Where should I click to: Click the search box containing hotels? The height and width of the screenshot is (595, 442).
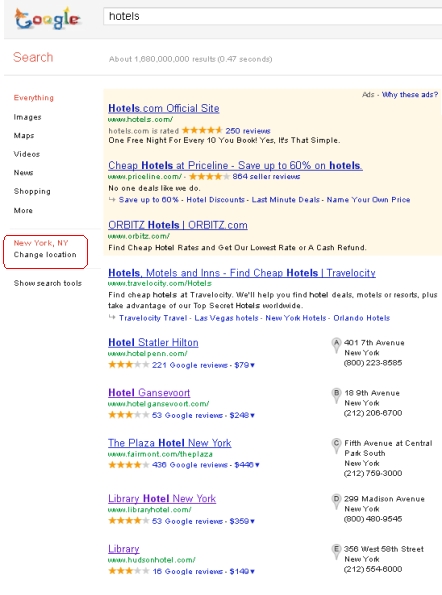pyautogui.click(x=272, y=16)
